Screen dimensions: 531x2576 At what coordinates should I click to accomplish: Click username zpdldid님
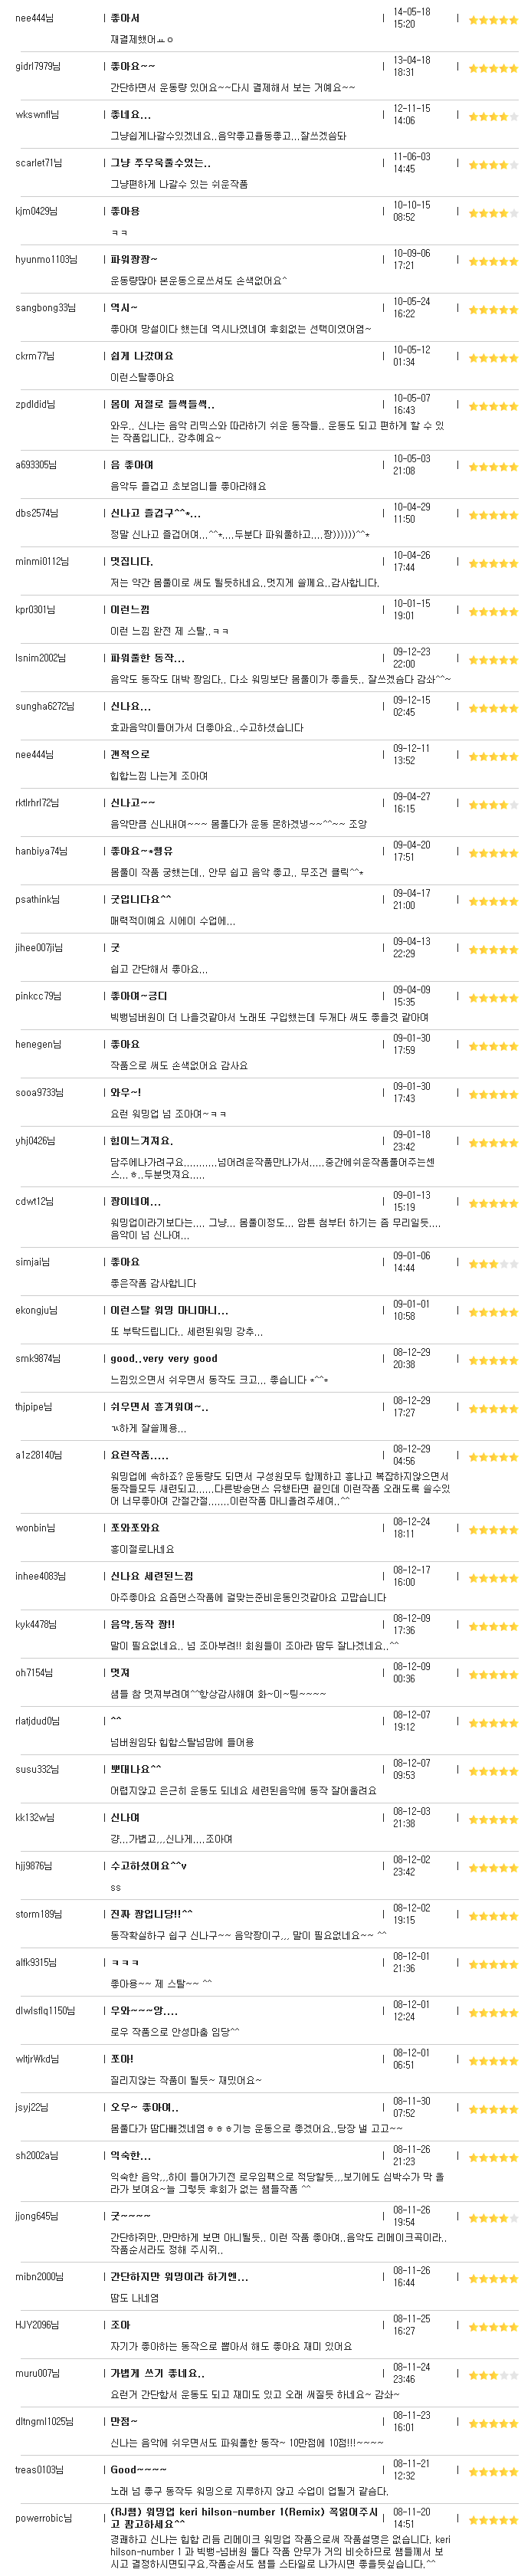pos(35,405)
